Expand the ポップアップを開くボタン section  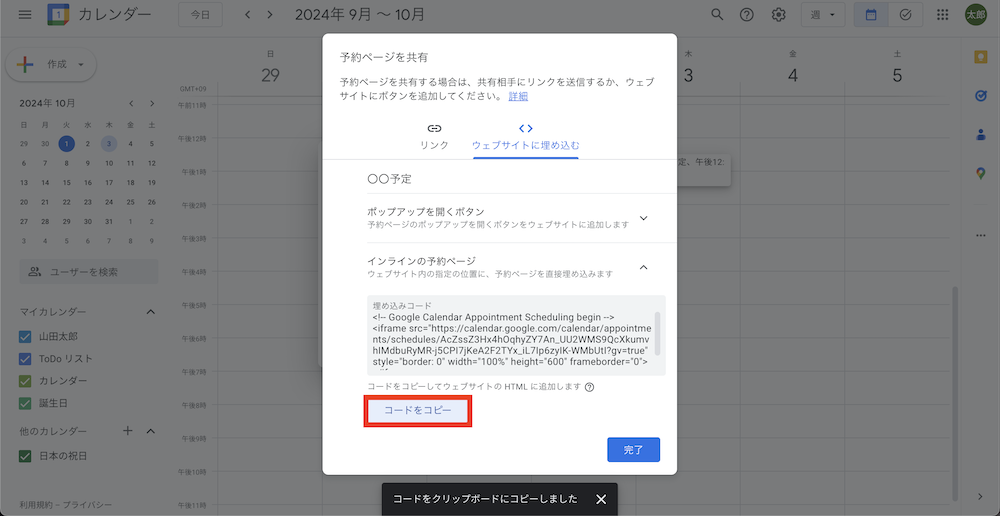click(643, 218)
